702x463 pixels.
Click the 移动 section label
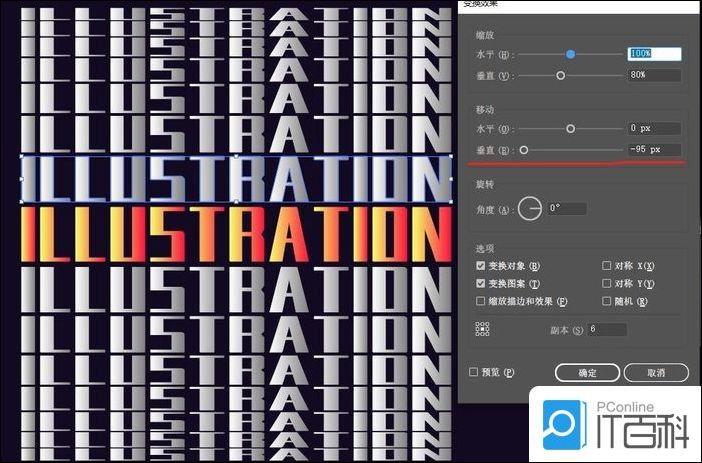[x=485, y=109]
